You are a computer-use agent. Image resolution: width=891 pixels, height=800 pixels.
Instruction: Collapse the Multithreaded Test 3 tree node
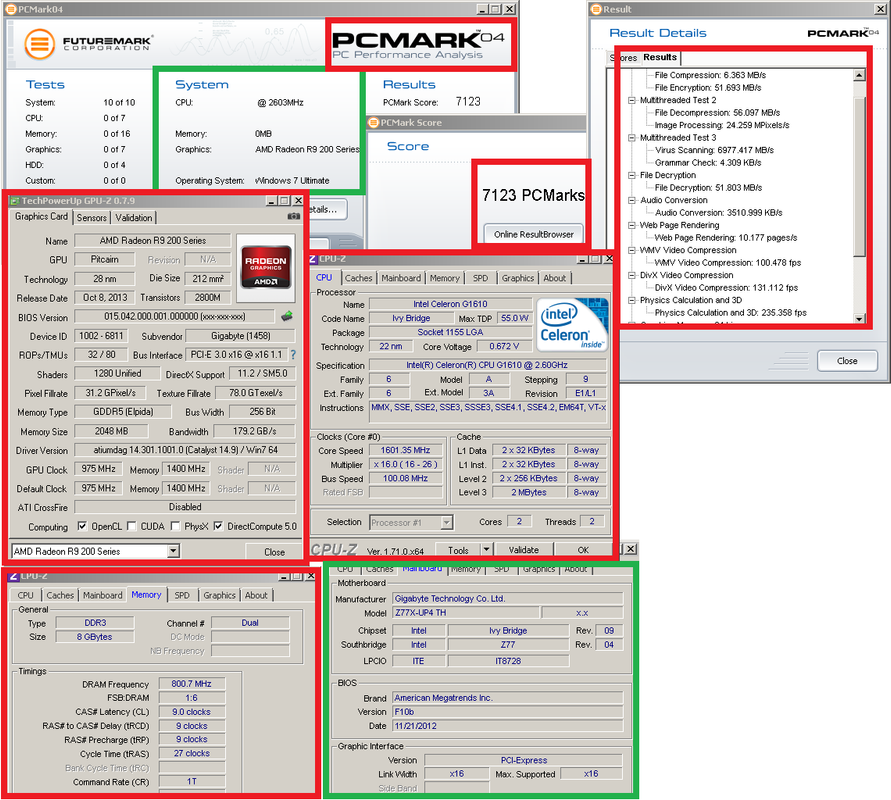tap(631, 138)
